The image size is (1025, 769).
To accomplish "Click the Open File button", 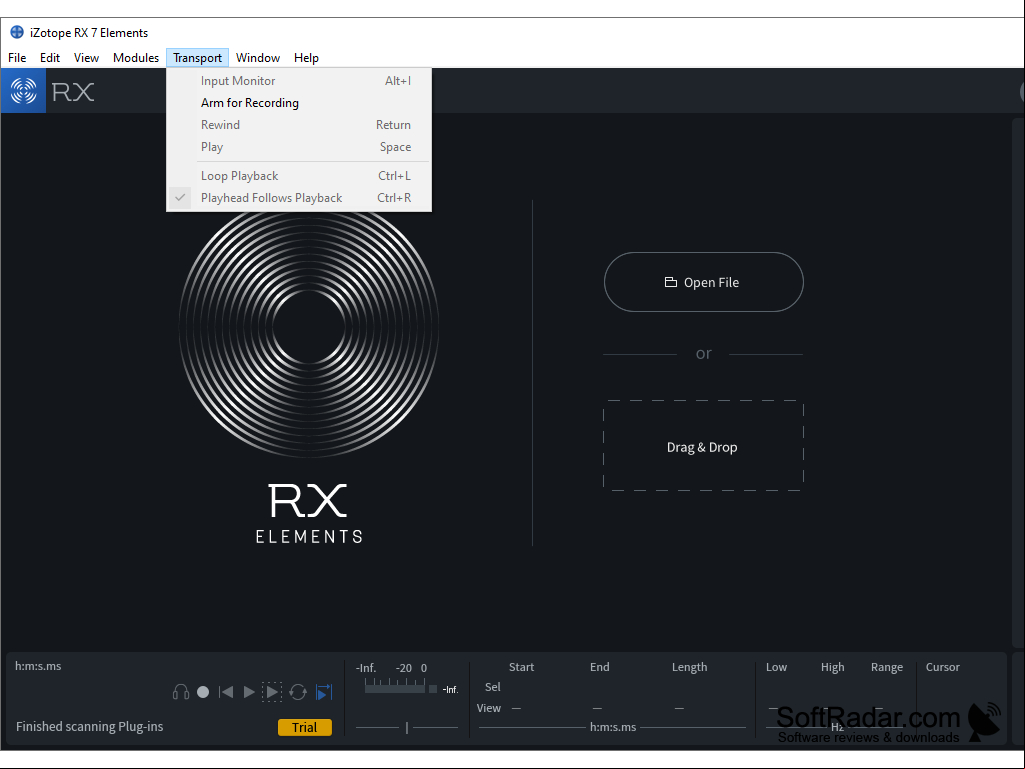I will [704, 282].
